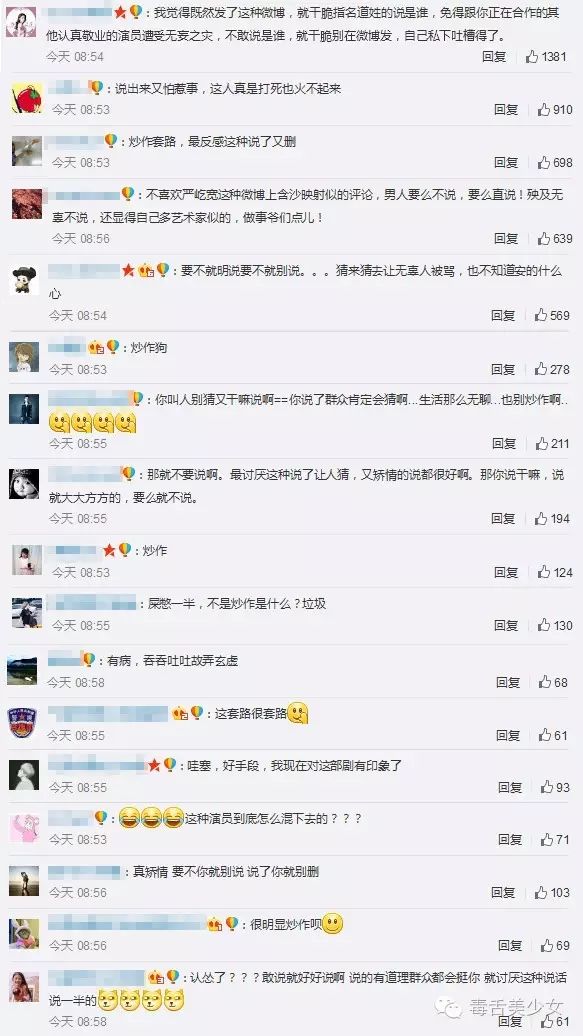This screenshot has height=1036, width=583.
Task: Reply to the top comment with 1381 likes
Action: point(494,57)
